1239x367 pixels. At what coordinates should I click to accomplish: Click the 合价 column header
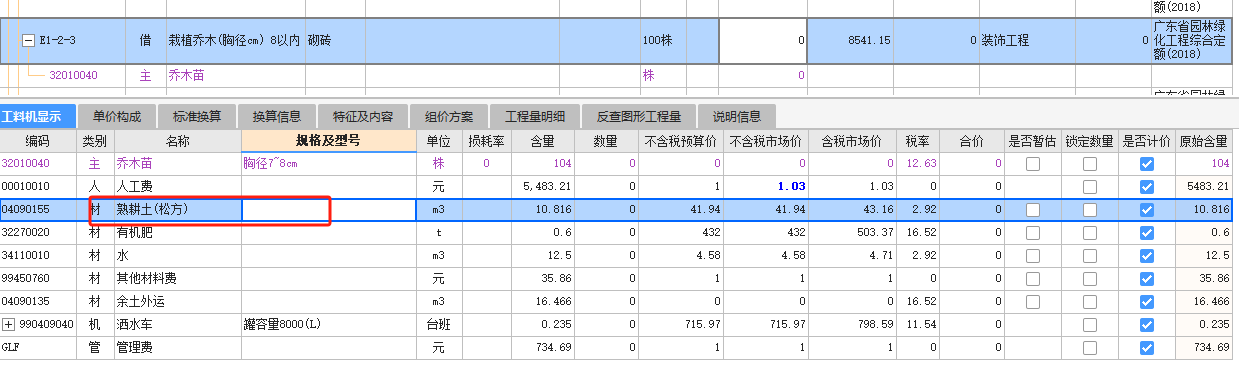[971, 141]
